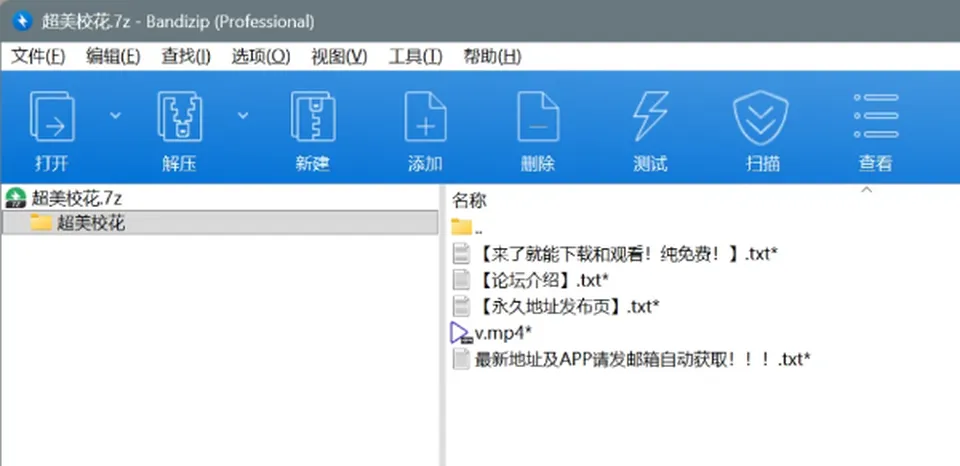Click the Delete (删除) file icon
960x466 pixels.
[538, 116]
